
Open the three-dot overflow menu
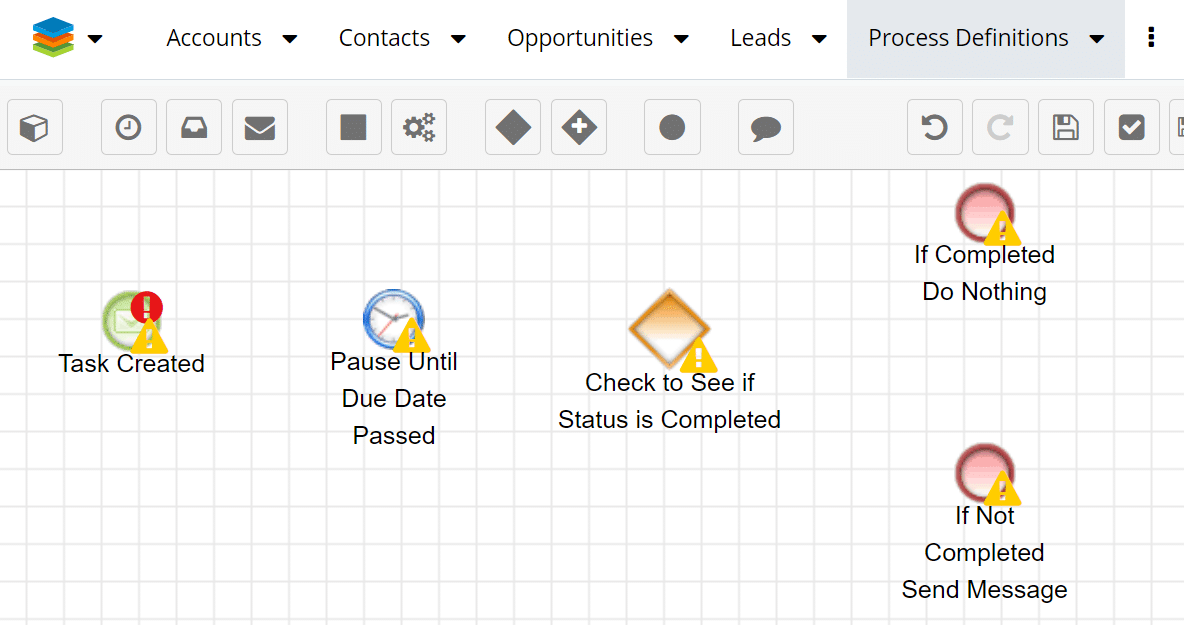pyautogui.click(x=1151, y=38)
